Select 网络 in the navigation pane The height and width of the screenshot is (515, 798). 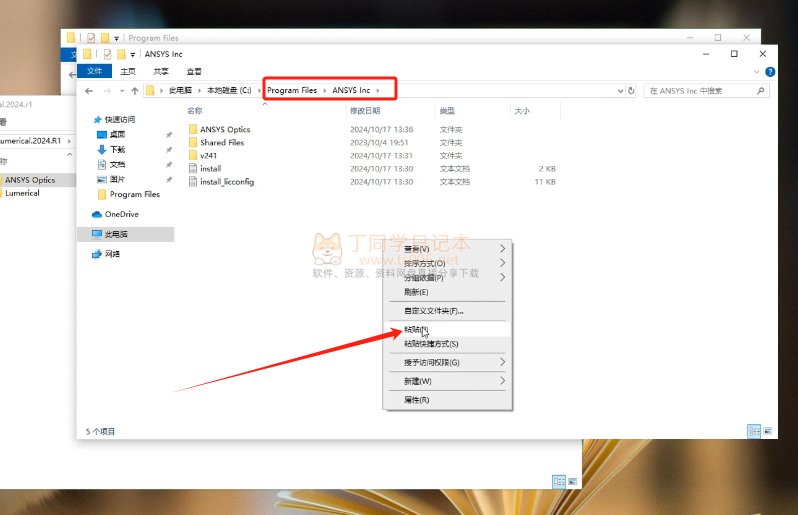tap(112, 254)
